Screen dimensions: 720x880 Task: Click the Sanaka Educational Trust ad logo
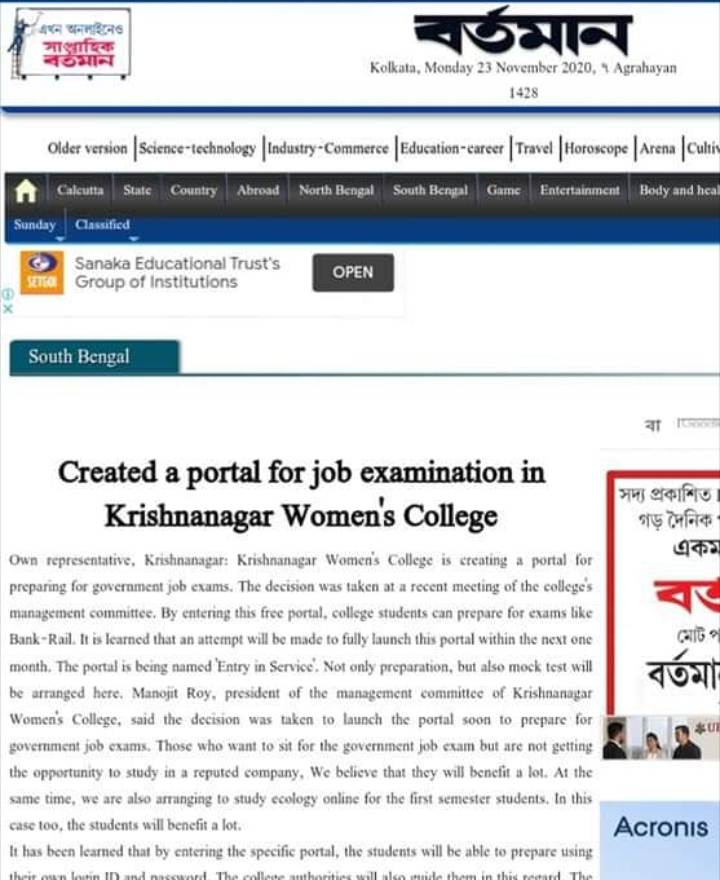42,273
